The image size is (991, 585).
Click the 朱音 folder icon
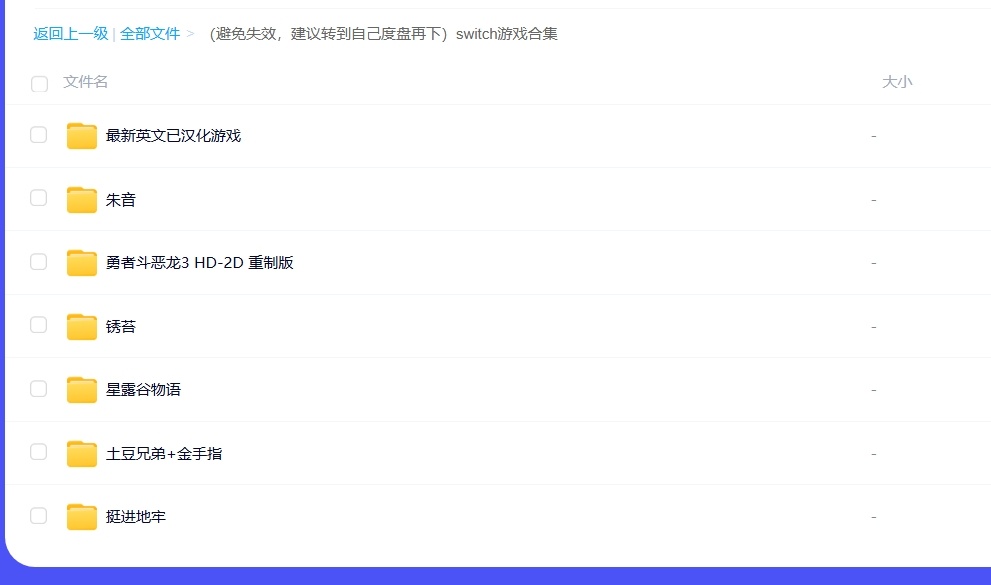tap(82, 200)
